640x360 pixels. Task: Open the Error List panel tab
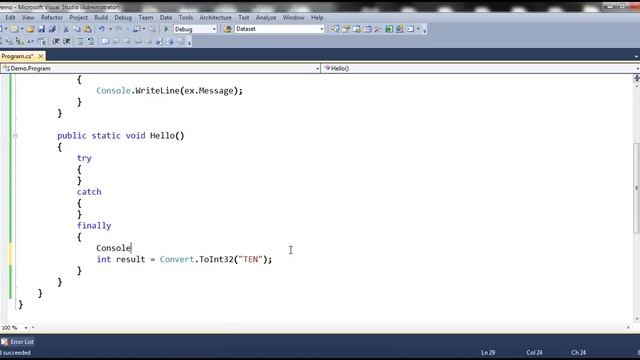click(18, 342)
